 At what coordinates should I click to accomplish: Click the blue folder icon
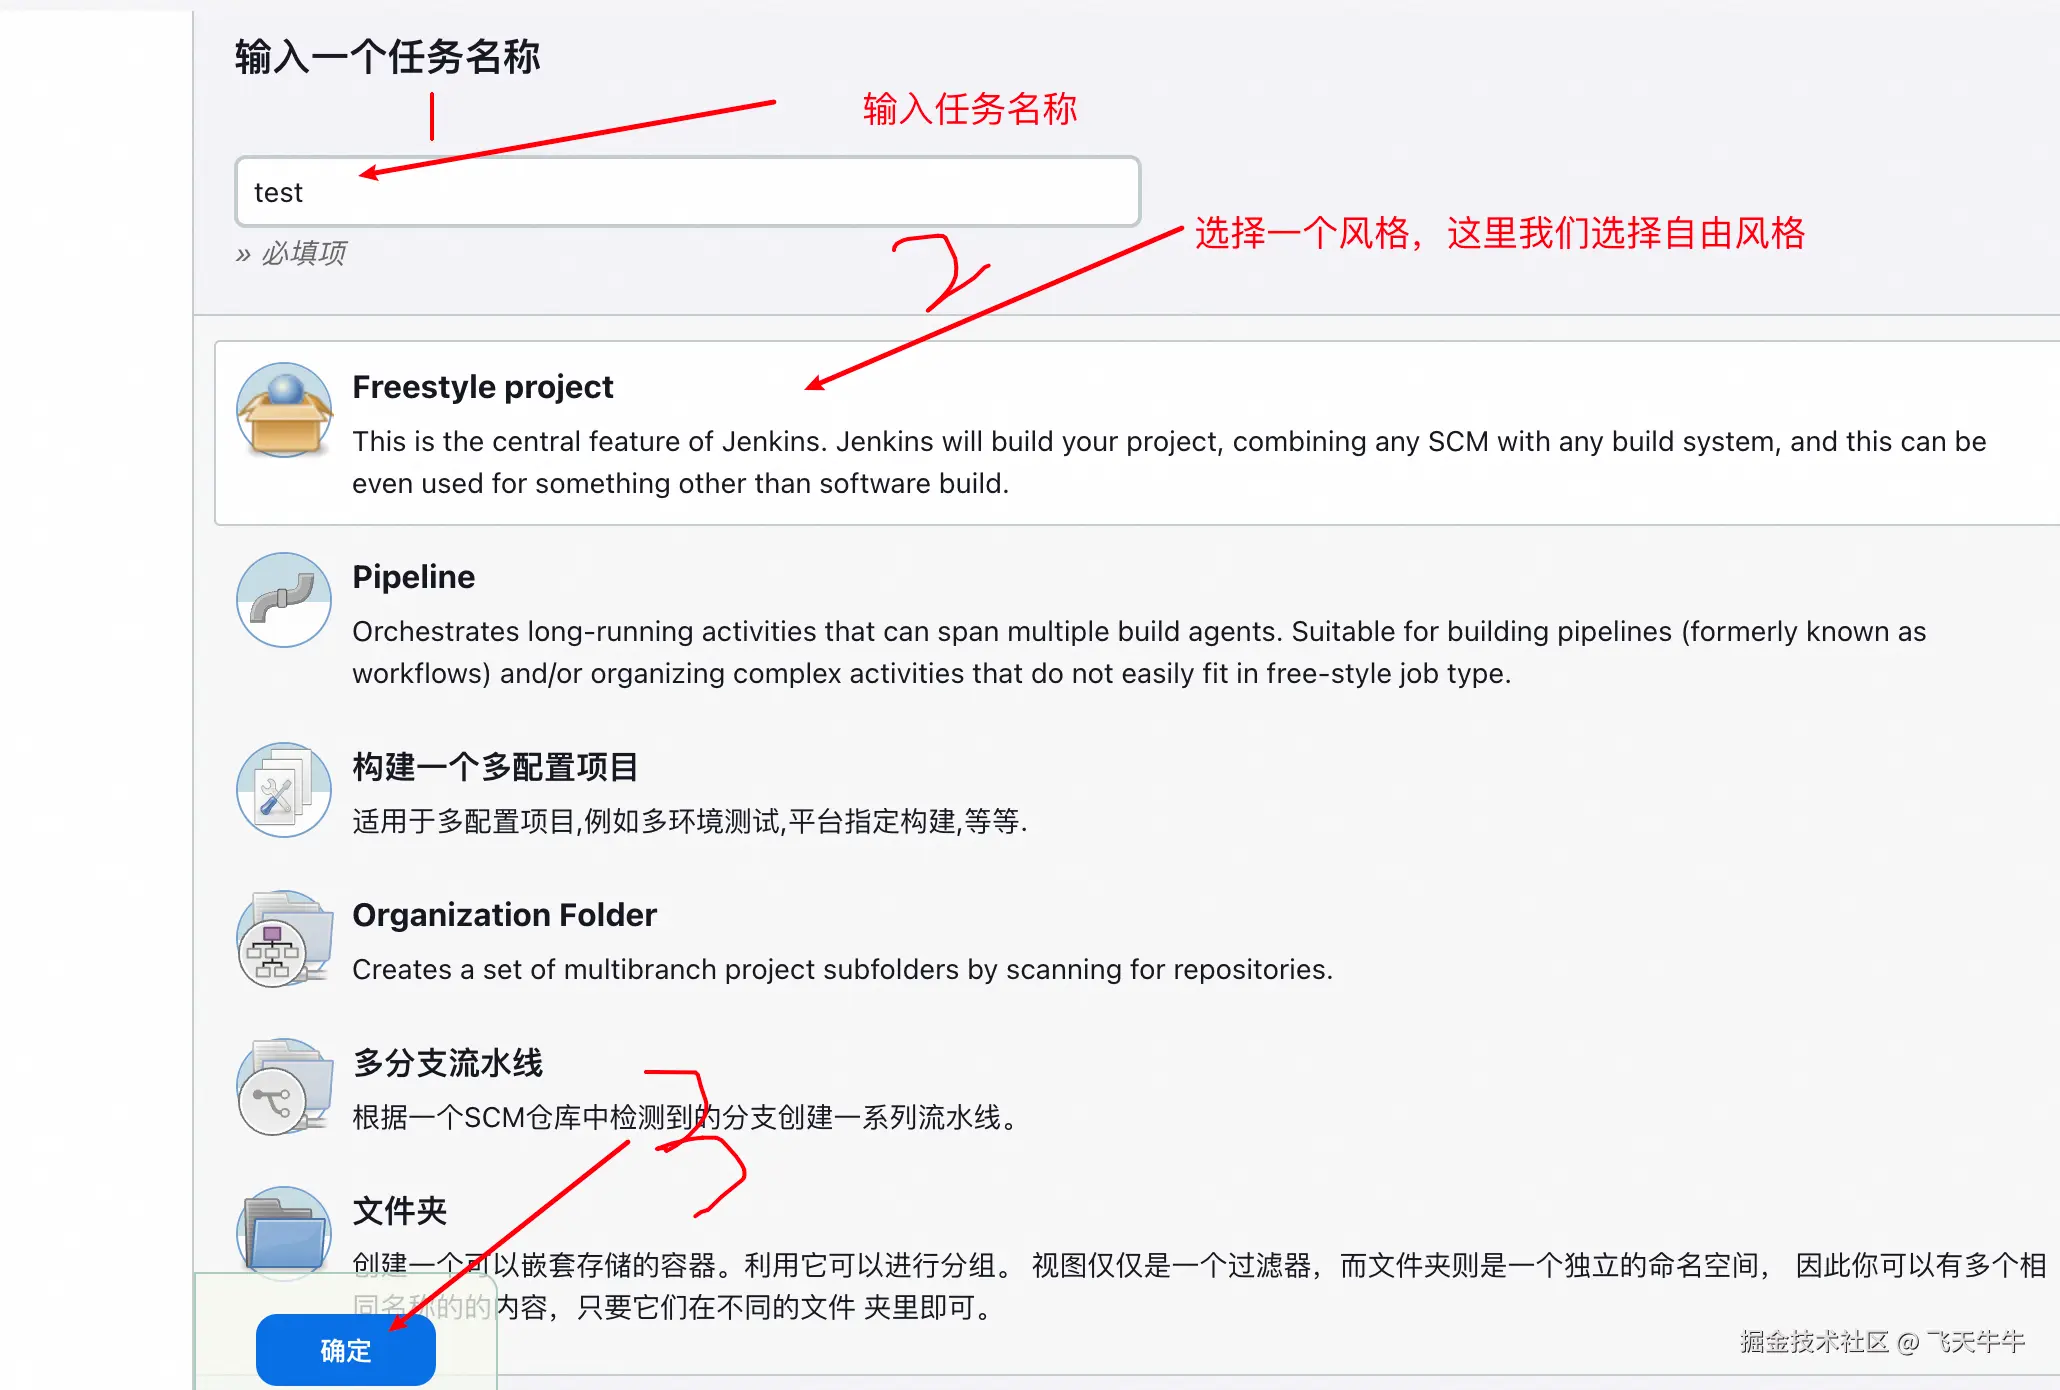point(284,1234)
